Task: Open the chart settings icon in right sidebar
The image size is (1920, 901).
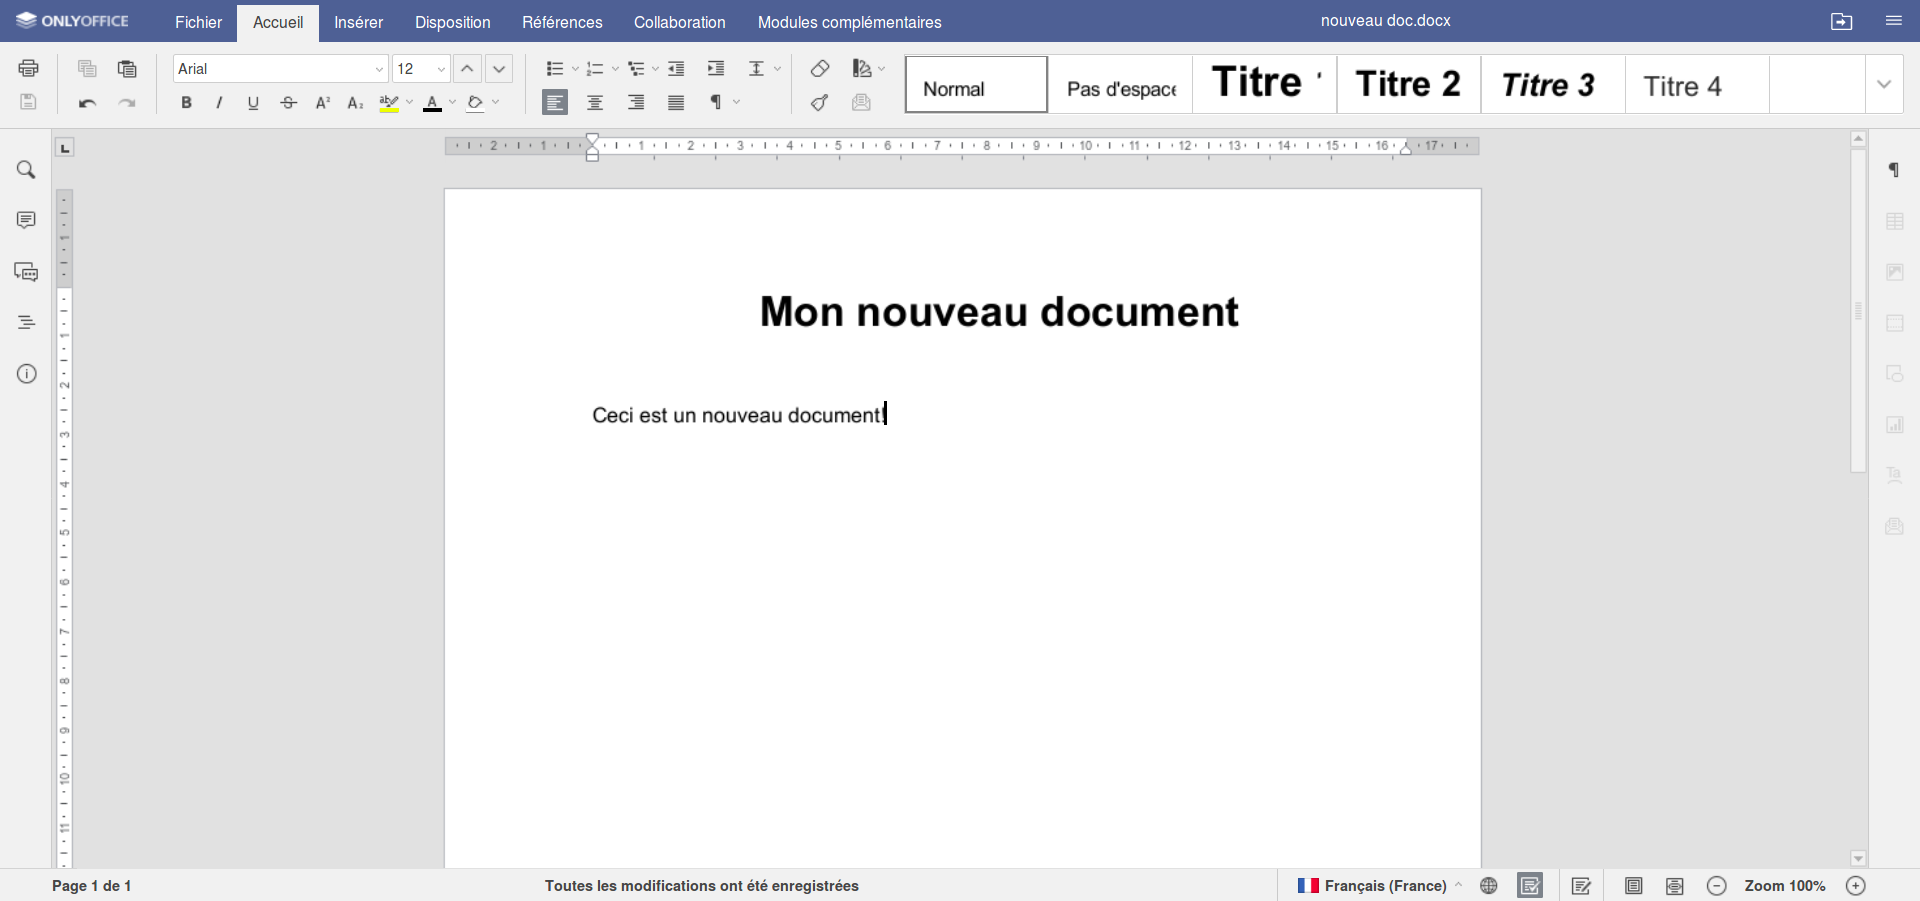Action: [x=1896, y=425]
